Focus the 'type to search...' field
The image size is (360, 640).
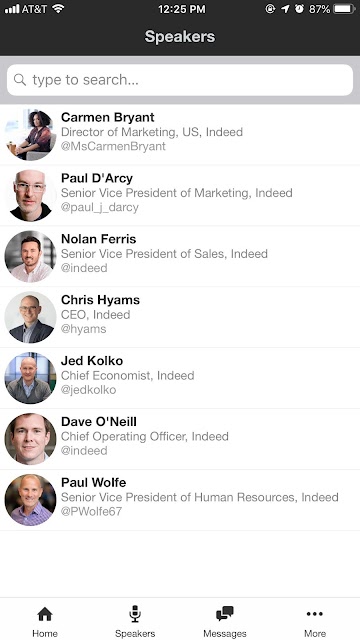point(180,80)
